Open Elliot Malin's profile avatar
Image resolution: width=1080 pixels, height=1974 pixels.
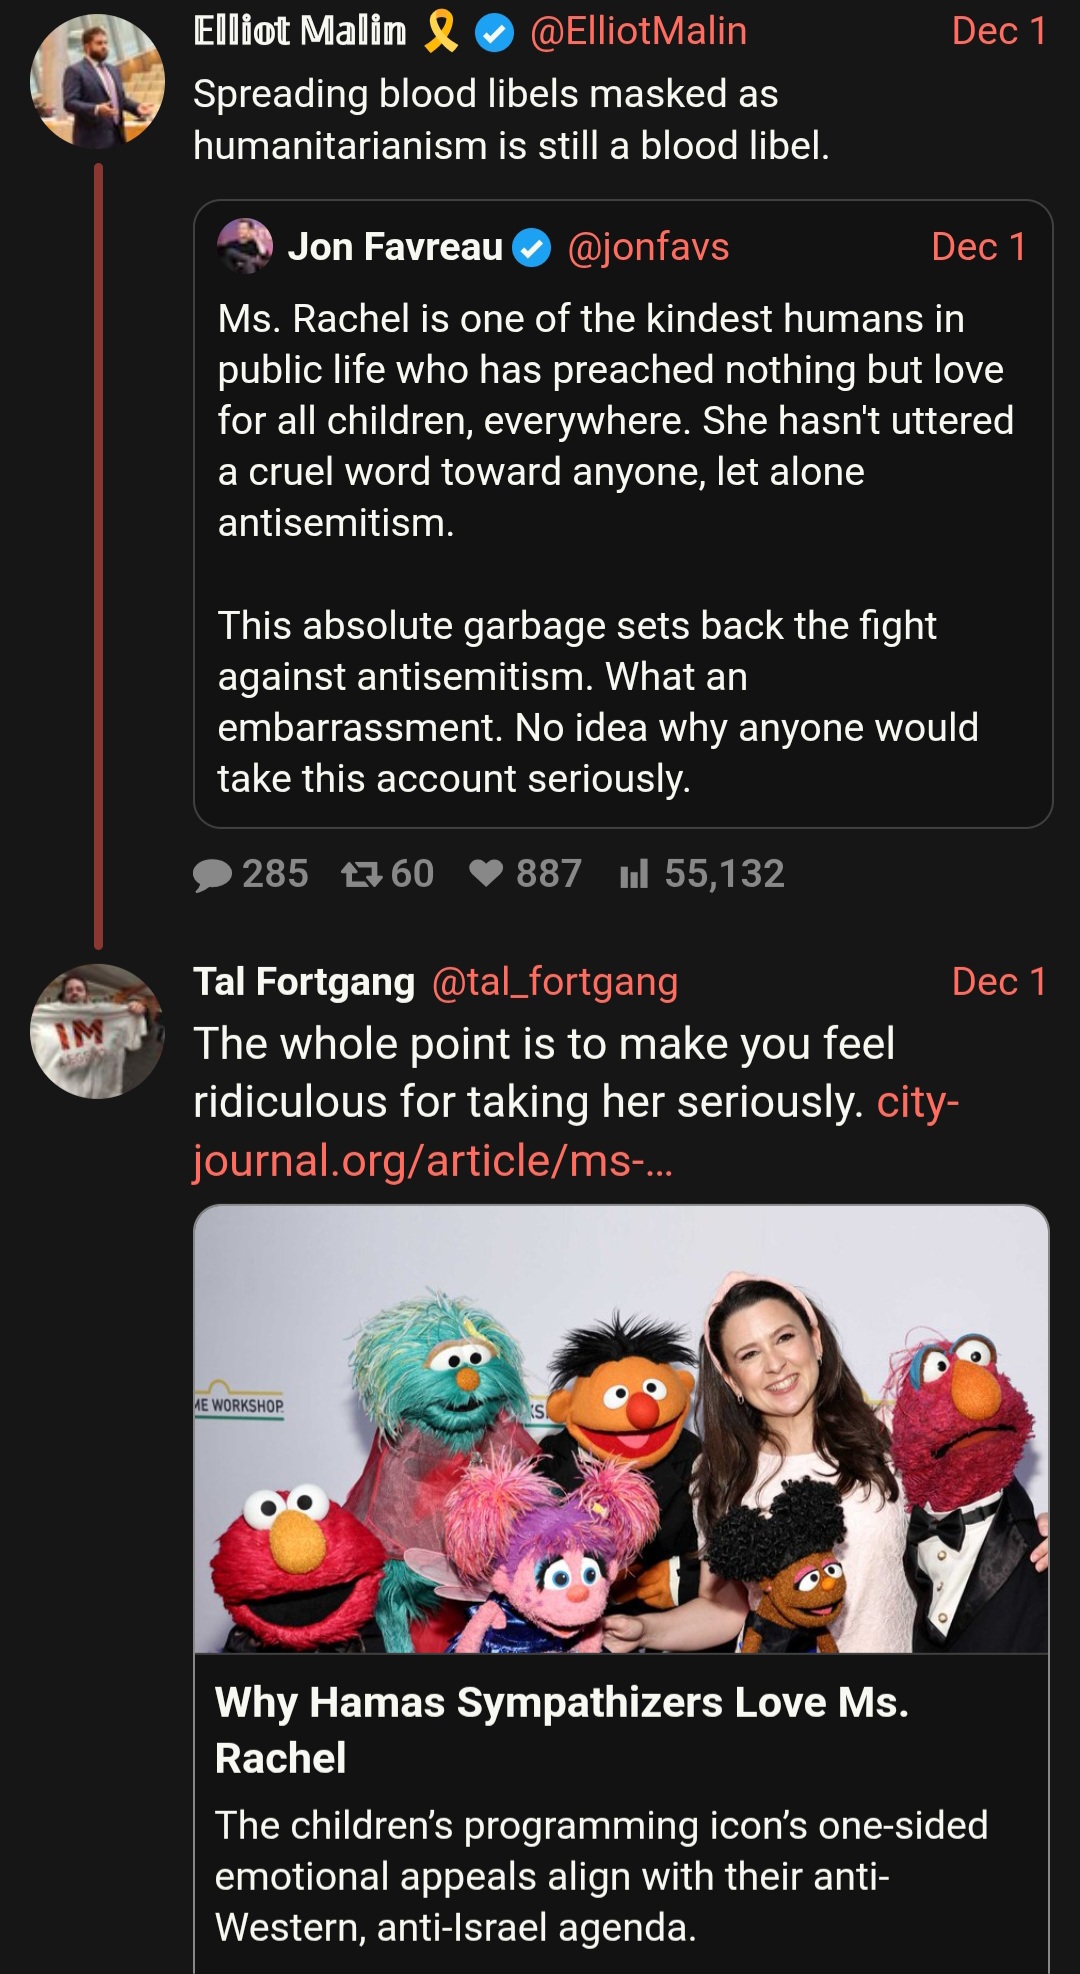pyautogui.click(x=97, y=81)
